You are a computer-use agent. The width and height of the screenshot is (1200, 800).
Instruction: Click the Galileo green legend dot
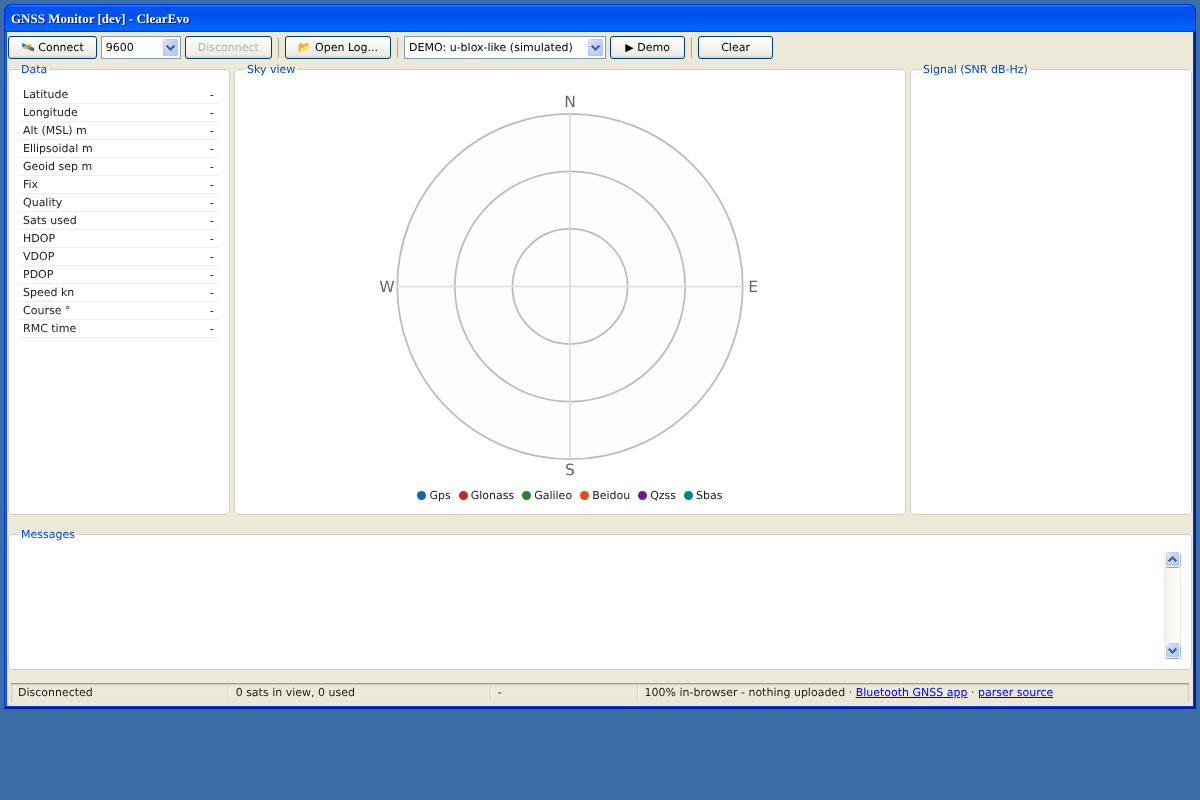[x=526, y=496]
